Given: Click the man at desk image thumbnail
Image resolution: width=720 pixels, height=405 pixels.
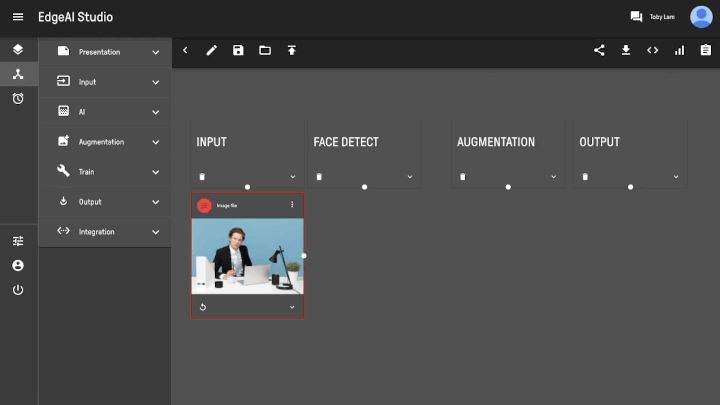Looking at the screenshot, I should point(248,256).
